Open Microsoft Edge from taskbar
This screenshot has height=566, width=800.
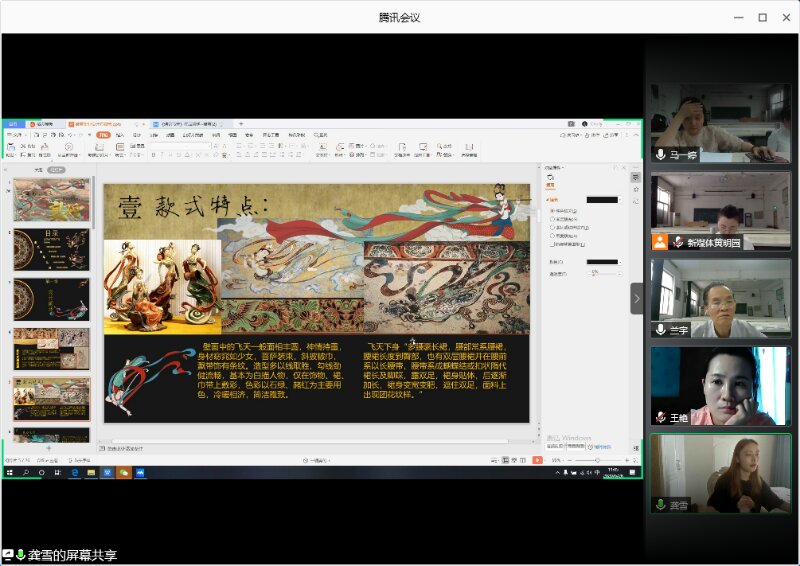click(74, 472)
